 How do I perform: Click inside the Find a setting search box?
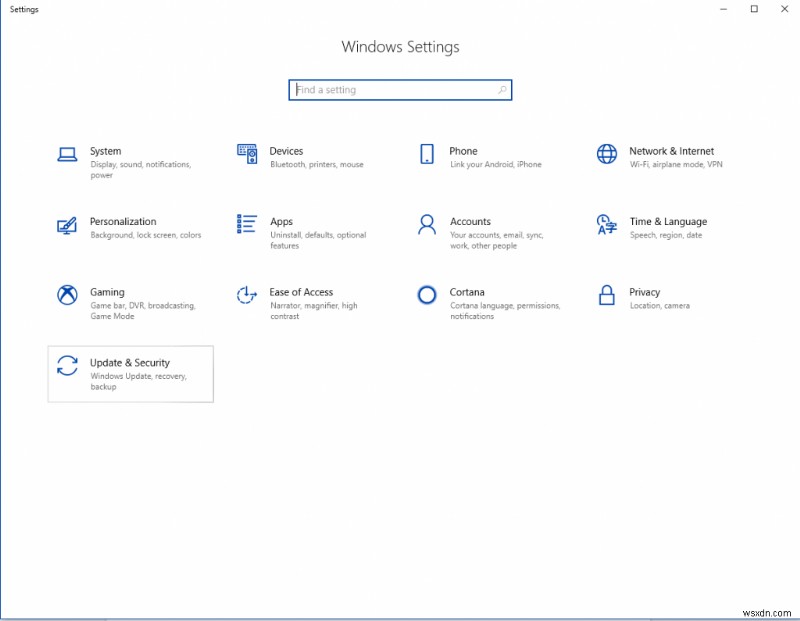pos(390,89)
